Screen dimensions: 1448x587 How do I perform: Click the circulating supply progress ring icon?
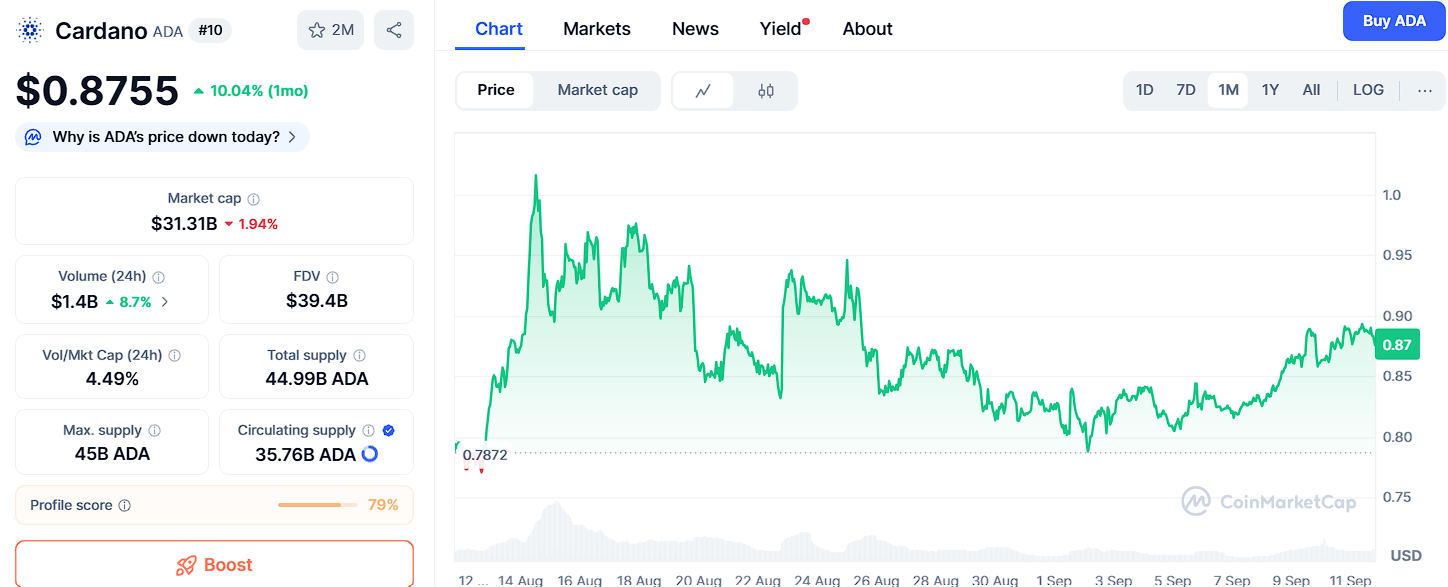click(x=369, y=454)
